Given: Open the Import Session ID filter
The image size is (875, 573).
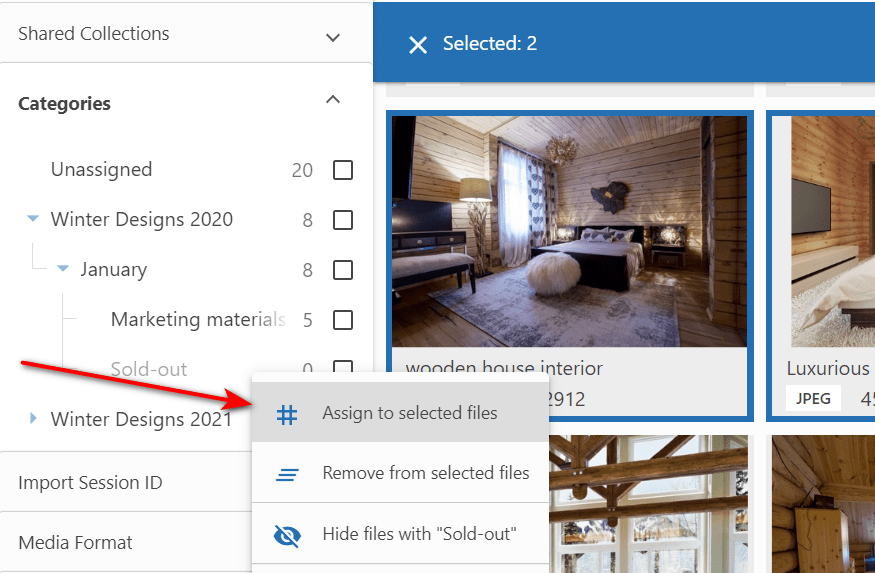Looking at the screenshot, I should pyautogui.click(x=90, y=483).
